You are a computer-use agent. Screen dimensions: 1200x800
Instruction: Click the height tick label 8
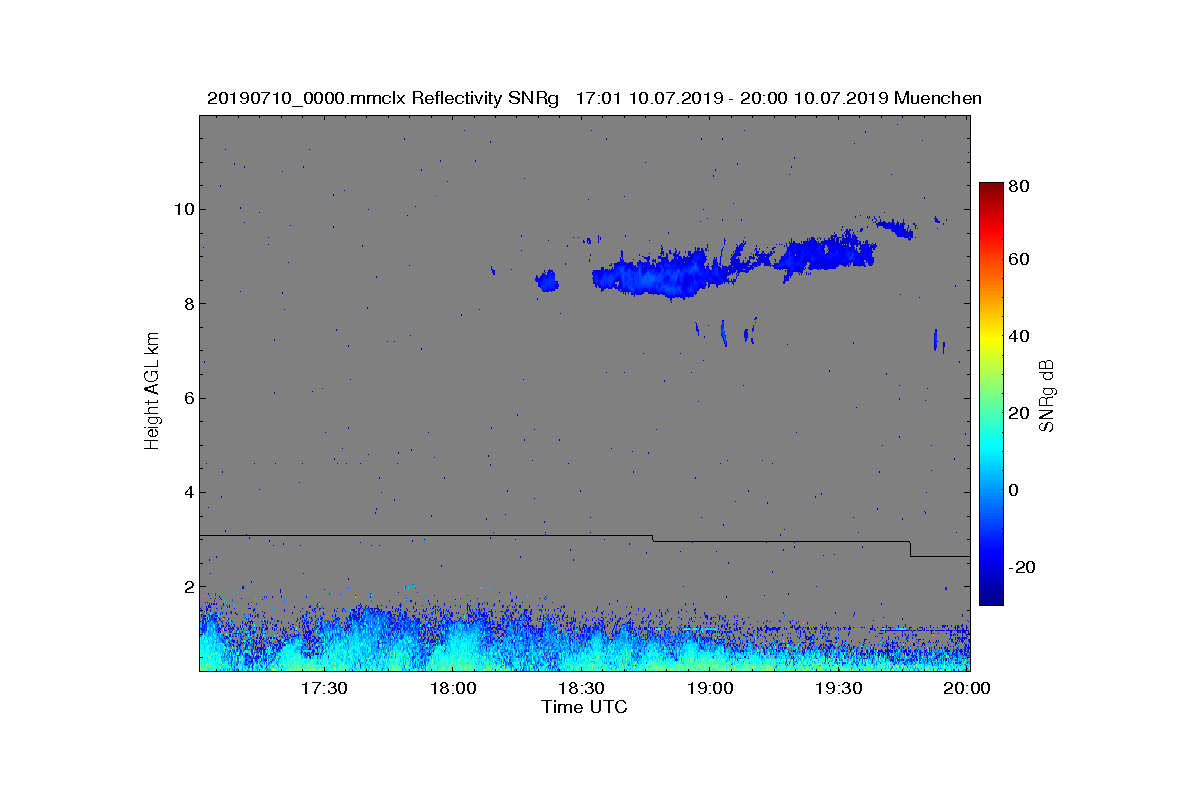pos(187,303)
